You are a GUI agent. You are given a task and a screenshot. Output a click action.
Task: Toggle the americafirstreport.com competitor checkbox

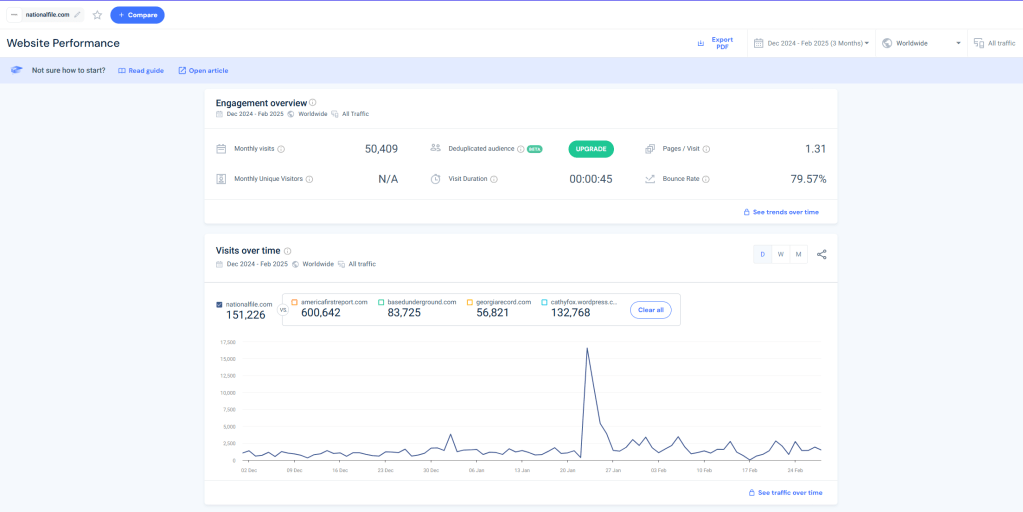(x=295, y=302)
